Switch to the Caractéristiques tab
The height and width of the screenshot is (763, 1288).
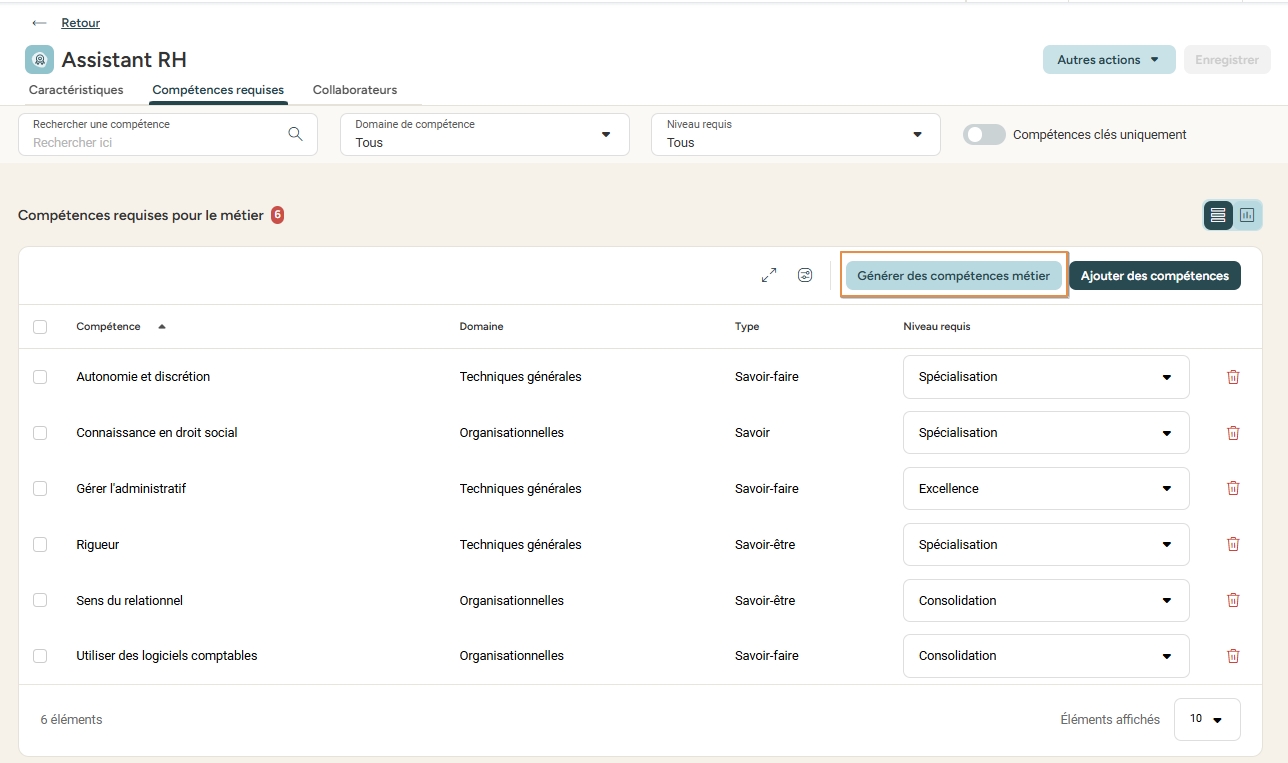pyautogui.click(x=76, y=90)
